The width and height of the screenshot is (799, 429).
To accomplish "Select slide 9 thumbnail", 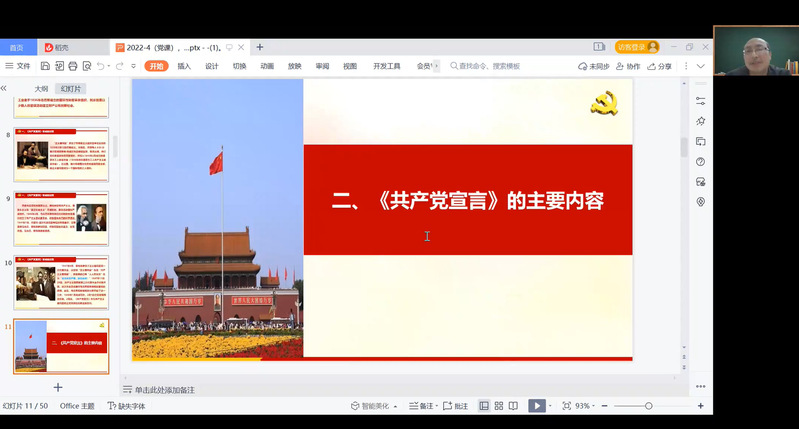I will click(x=61, y=218).
